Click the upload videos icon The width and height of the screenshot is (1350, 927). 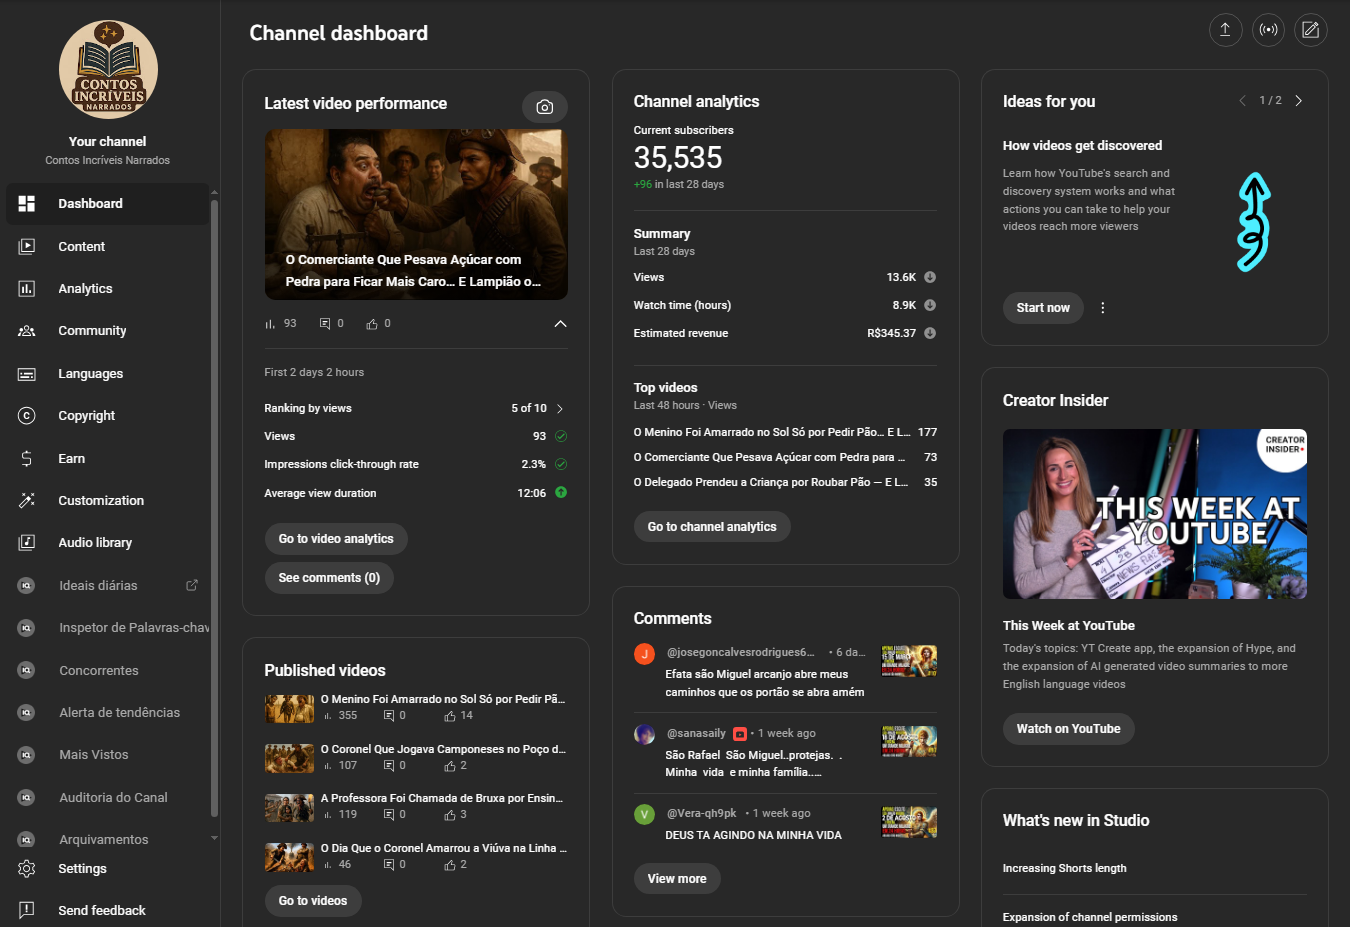pos(1225,30)
